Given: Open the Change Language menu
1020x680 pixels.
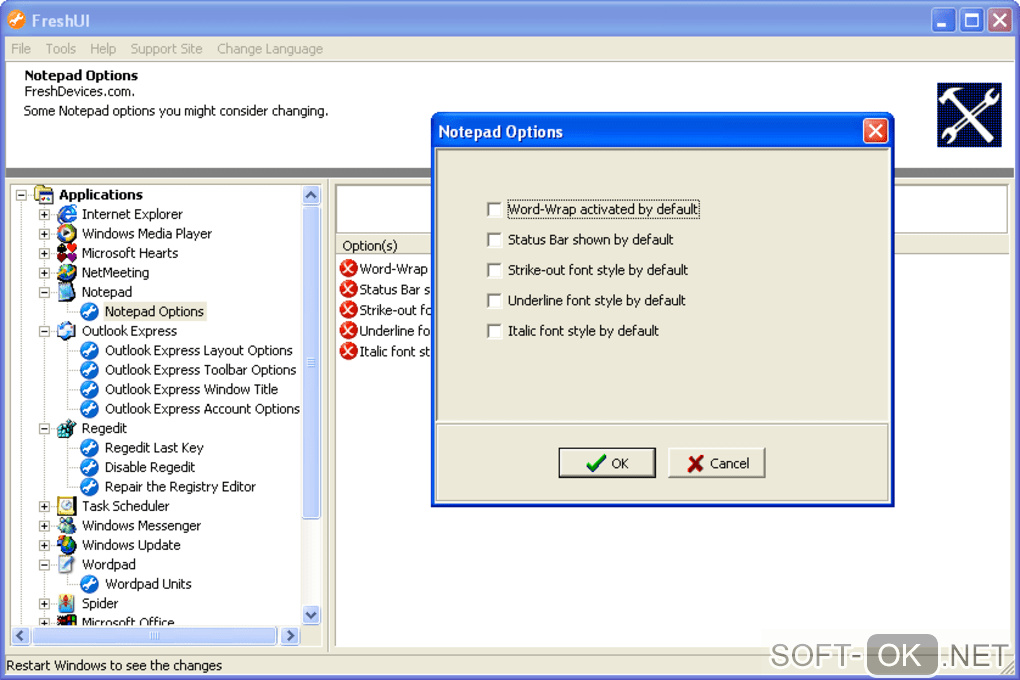Looking at the screenshot, I should tap(270, 49).
